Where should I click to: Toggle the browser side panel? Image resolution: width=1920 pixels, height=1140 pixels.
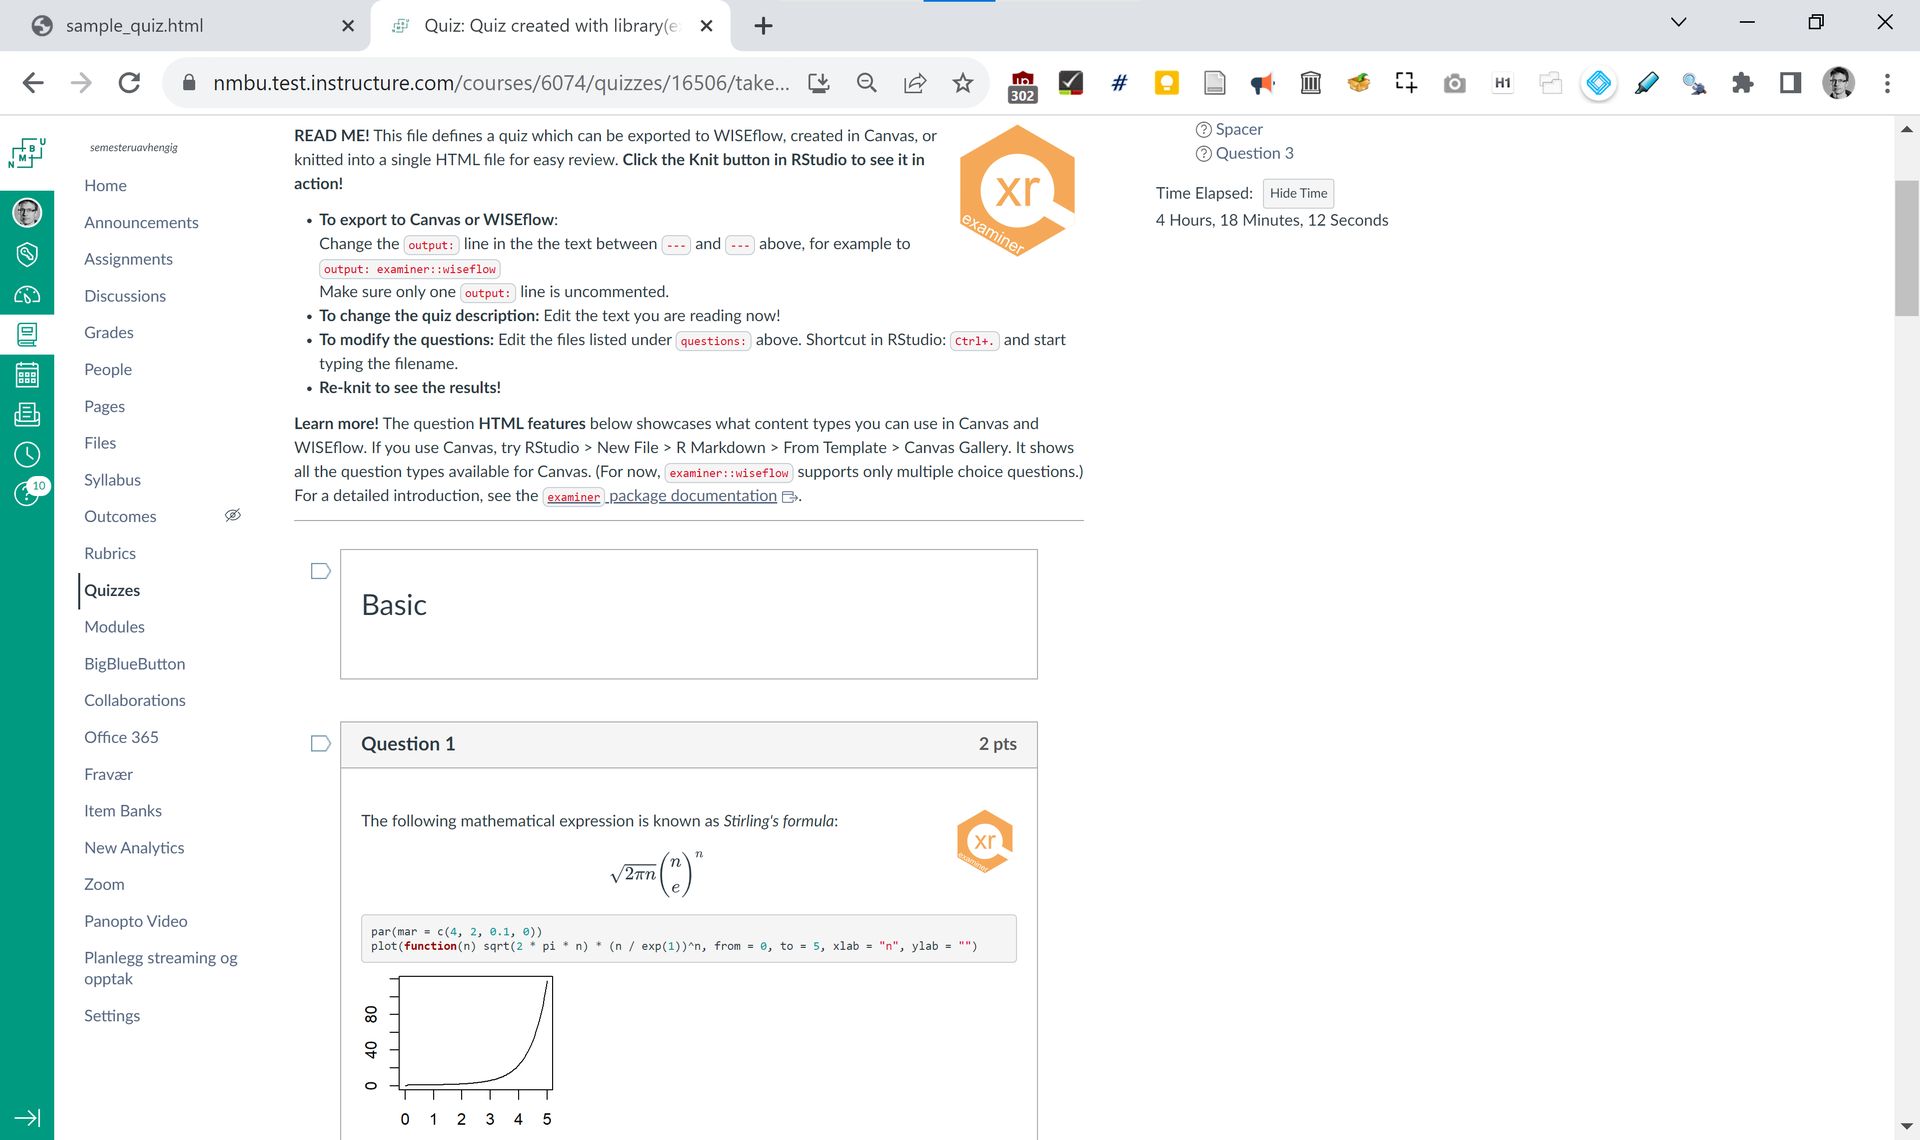click(1791, 83)
